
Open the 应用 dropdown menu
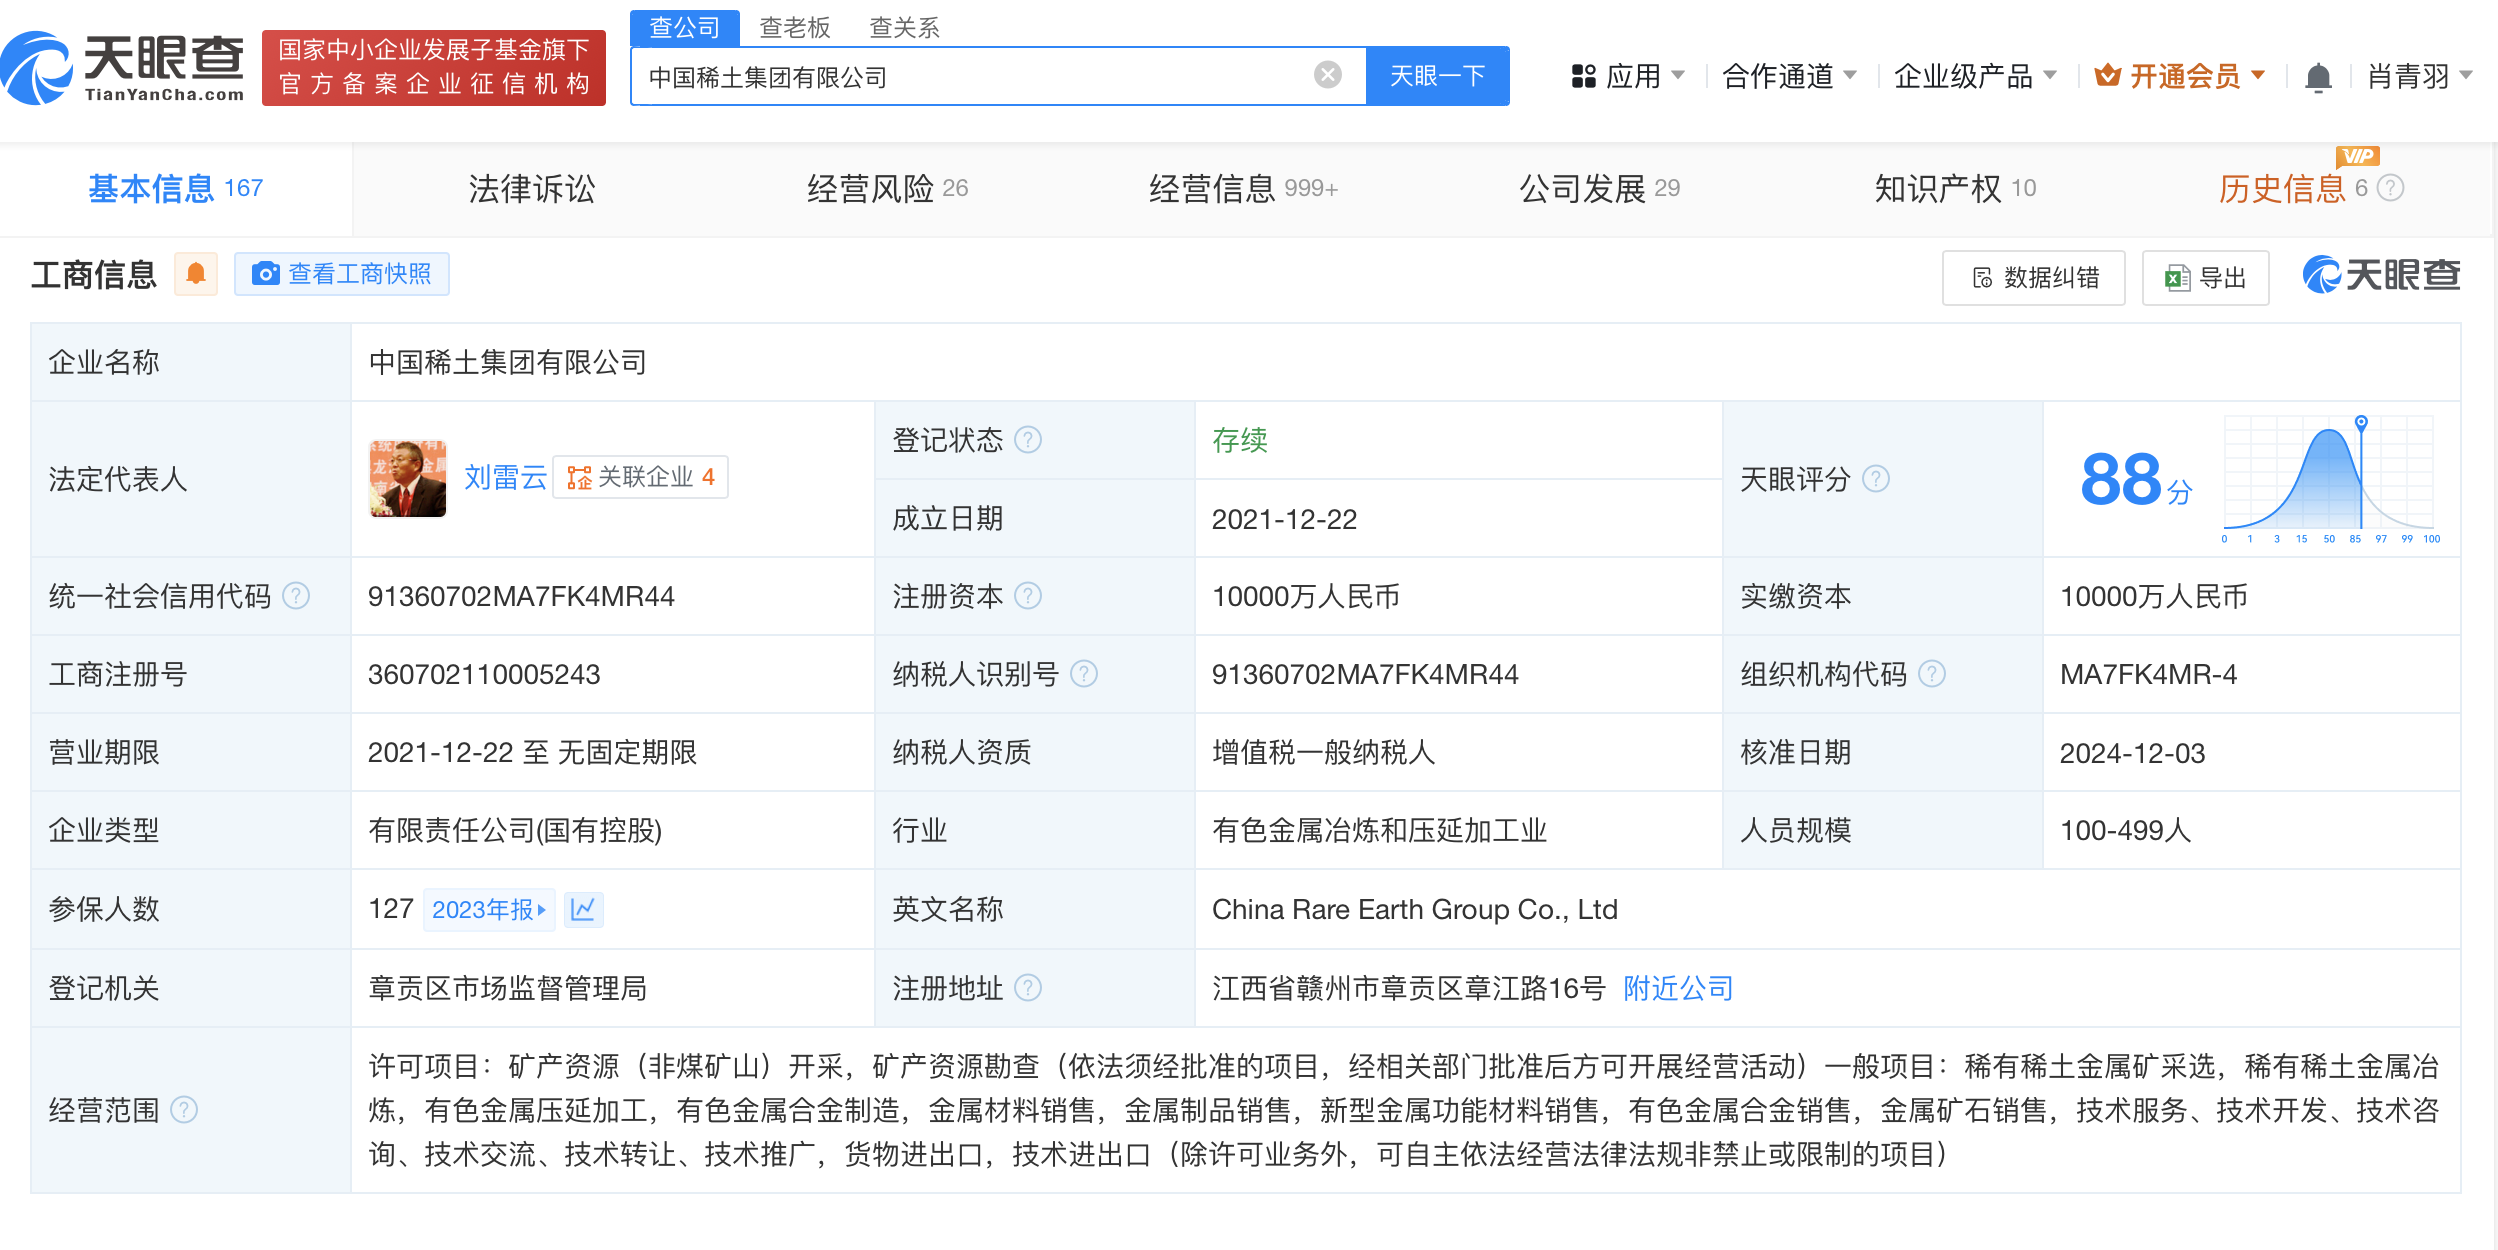point(1628,76)
